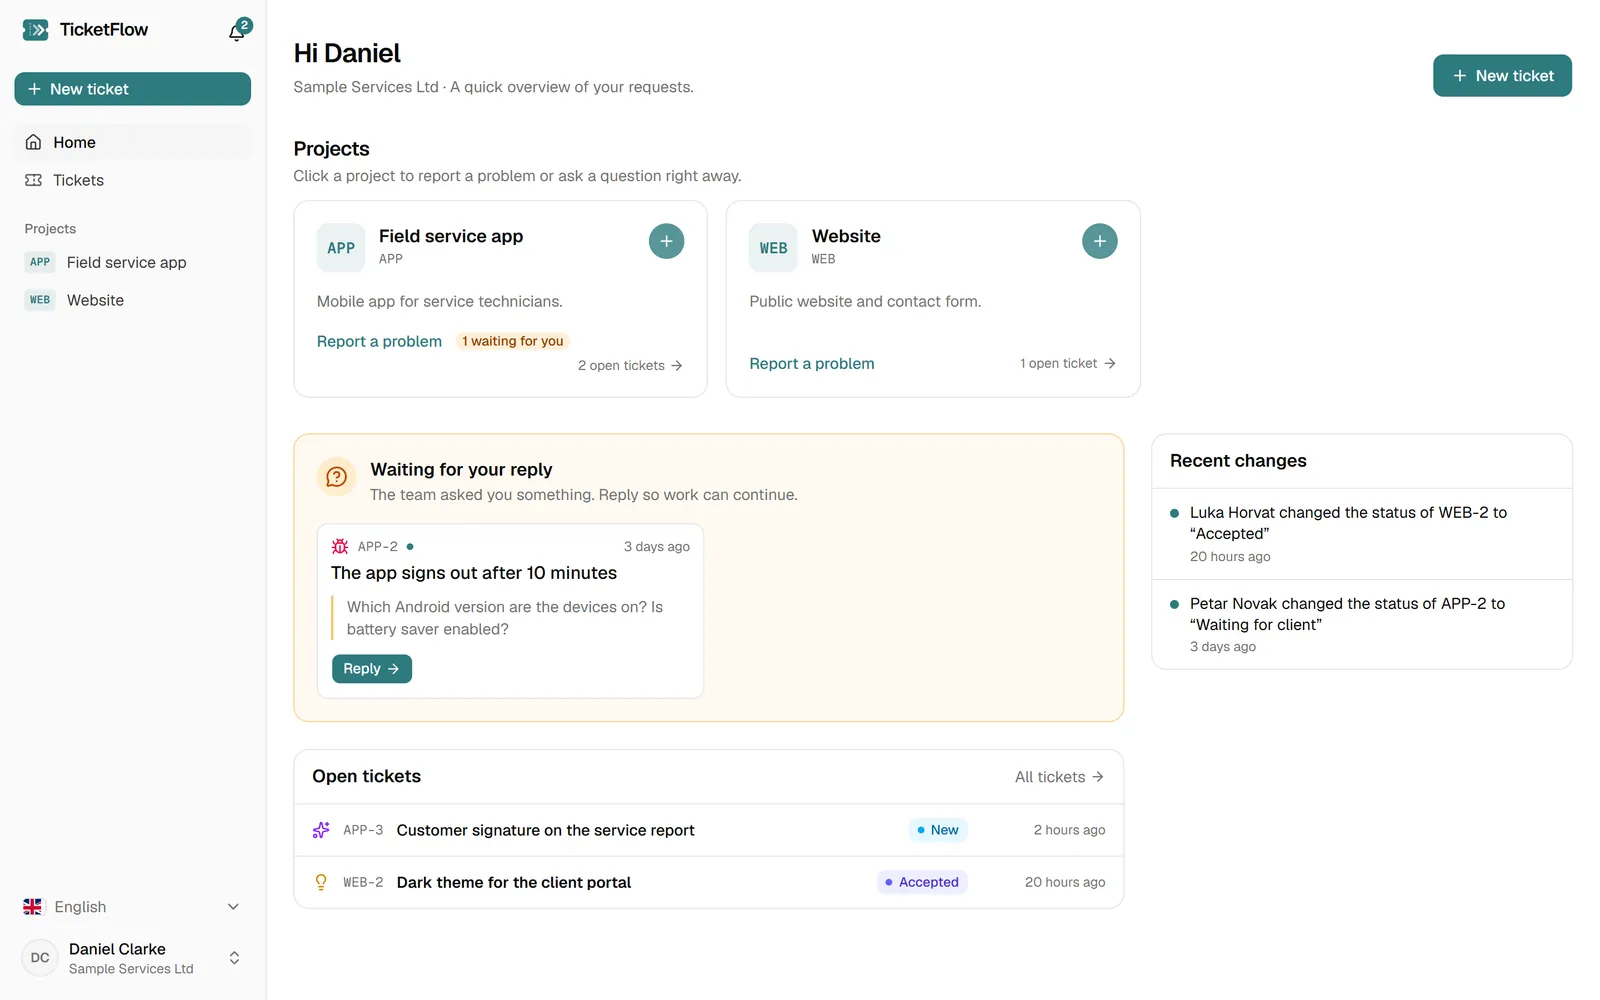Open the Petar Novak recent change entry
The image size is (1600, 1000).
click(1362, 625)
